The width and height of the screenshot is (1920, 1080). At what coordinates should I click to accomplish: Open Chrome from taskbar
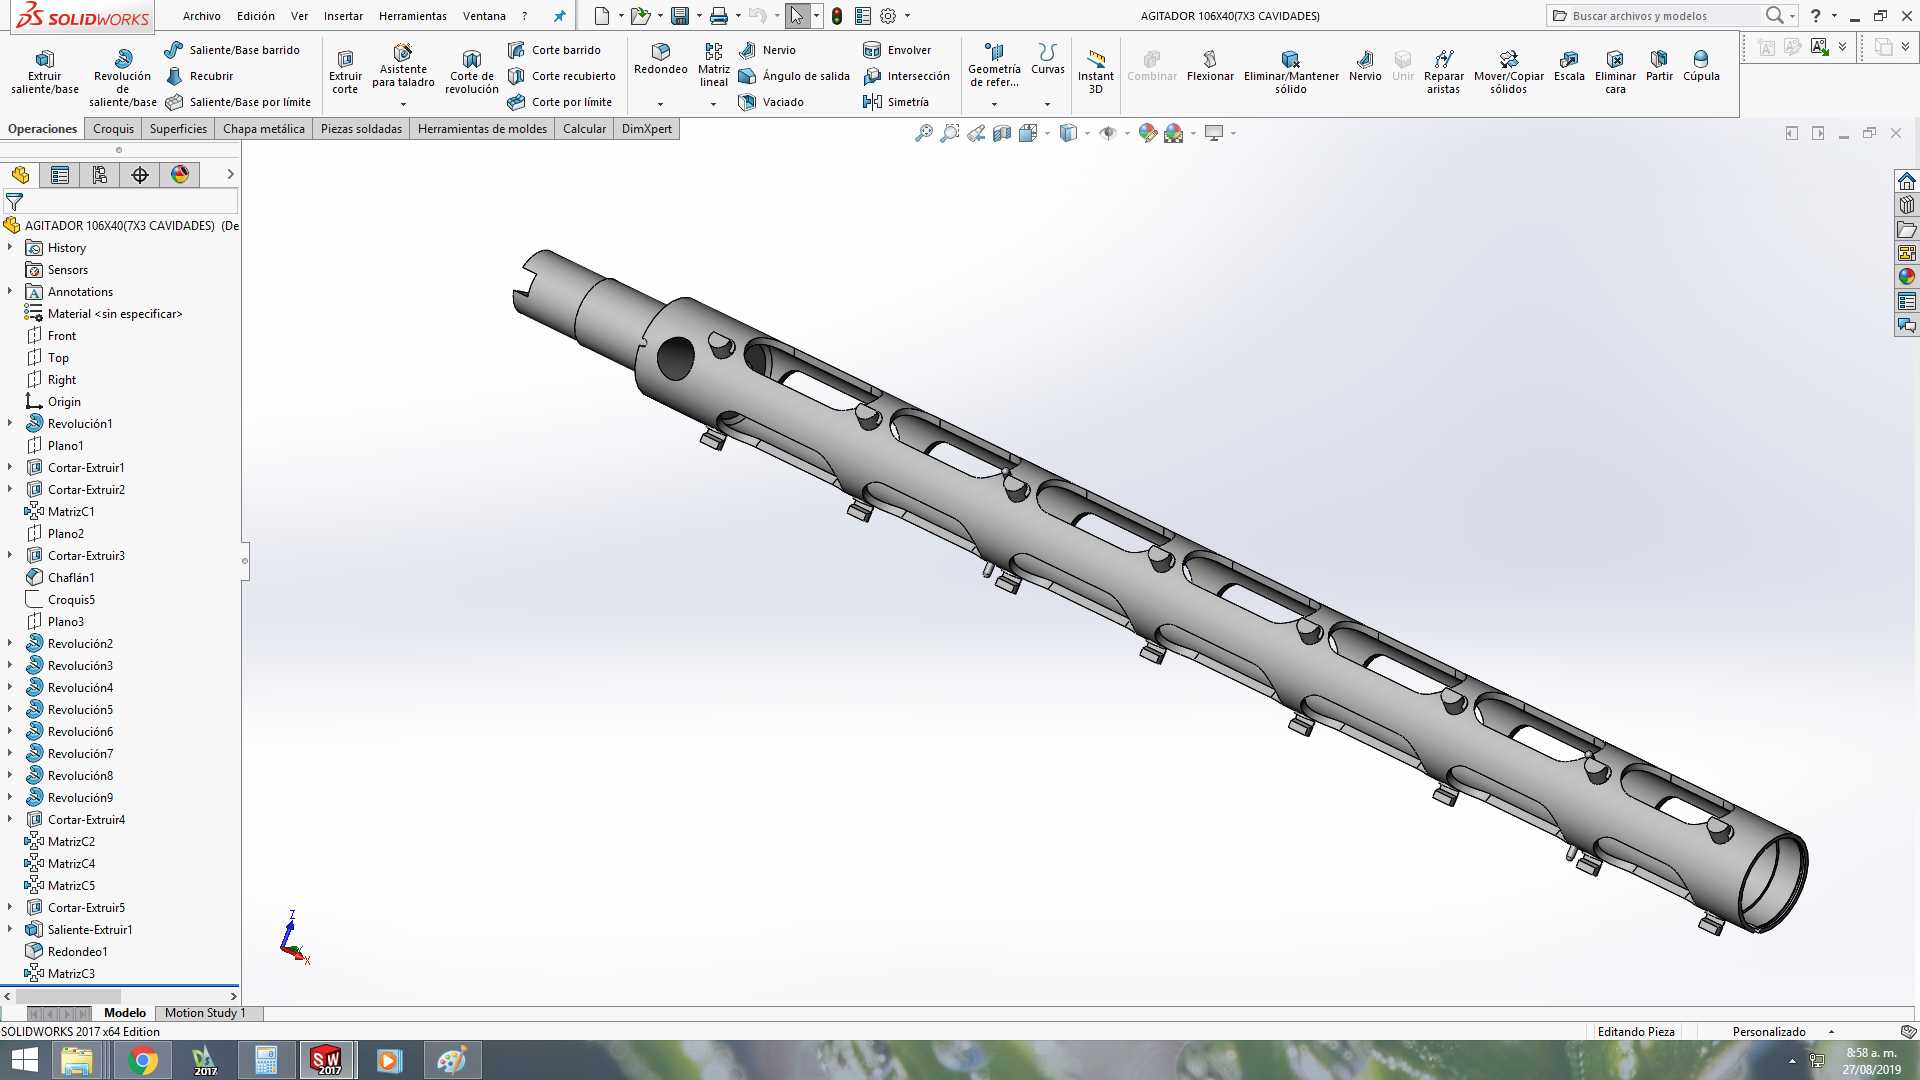[143, 1060]
